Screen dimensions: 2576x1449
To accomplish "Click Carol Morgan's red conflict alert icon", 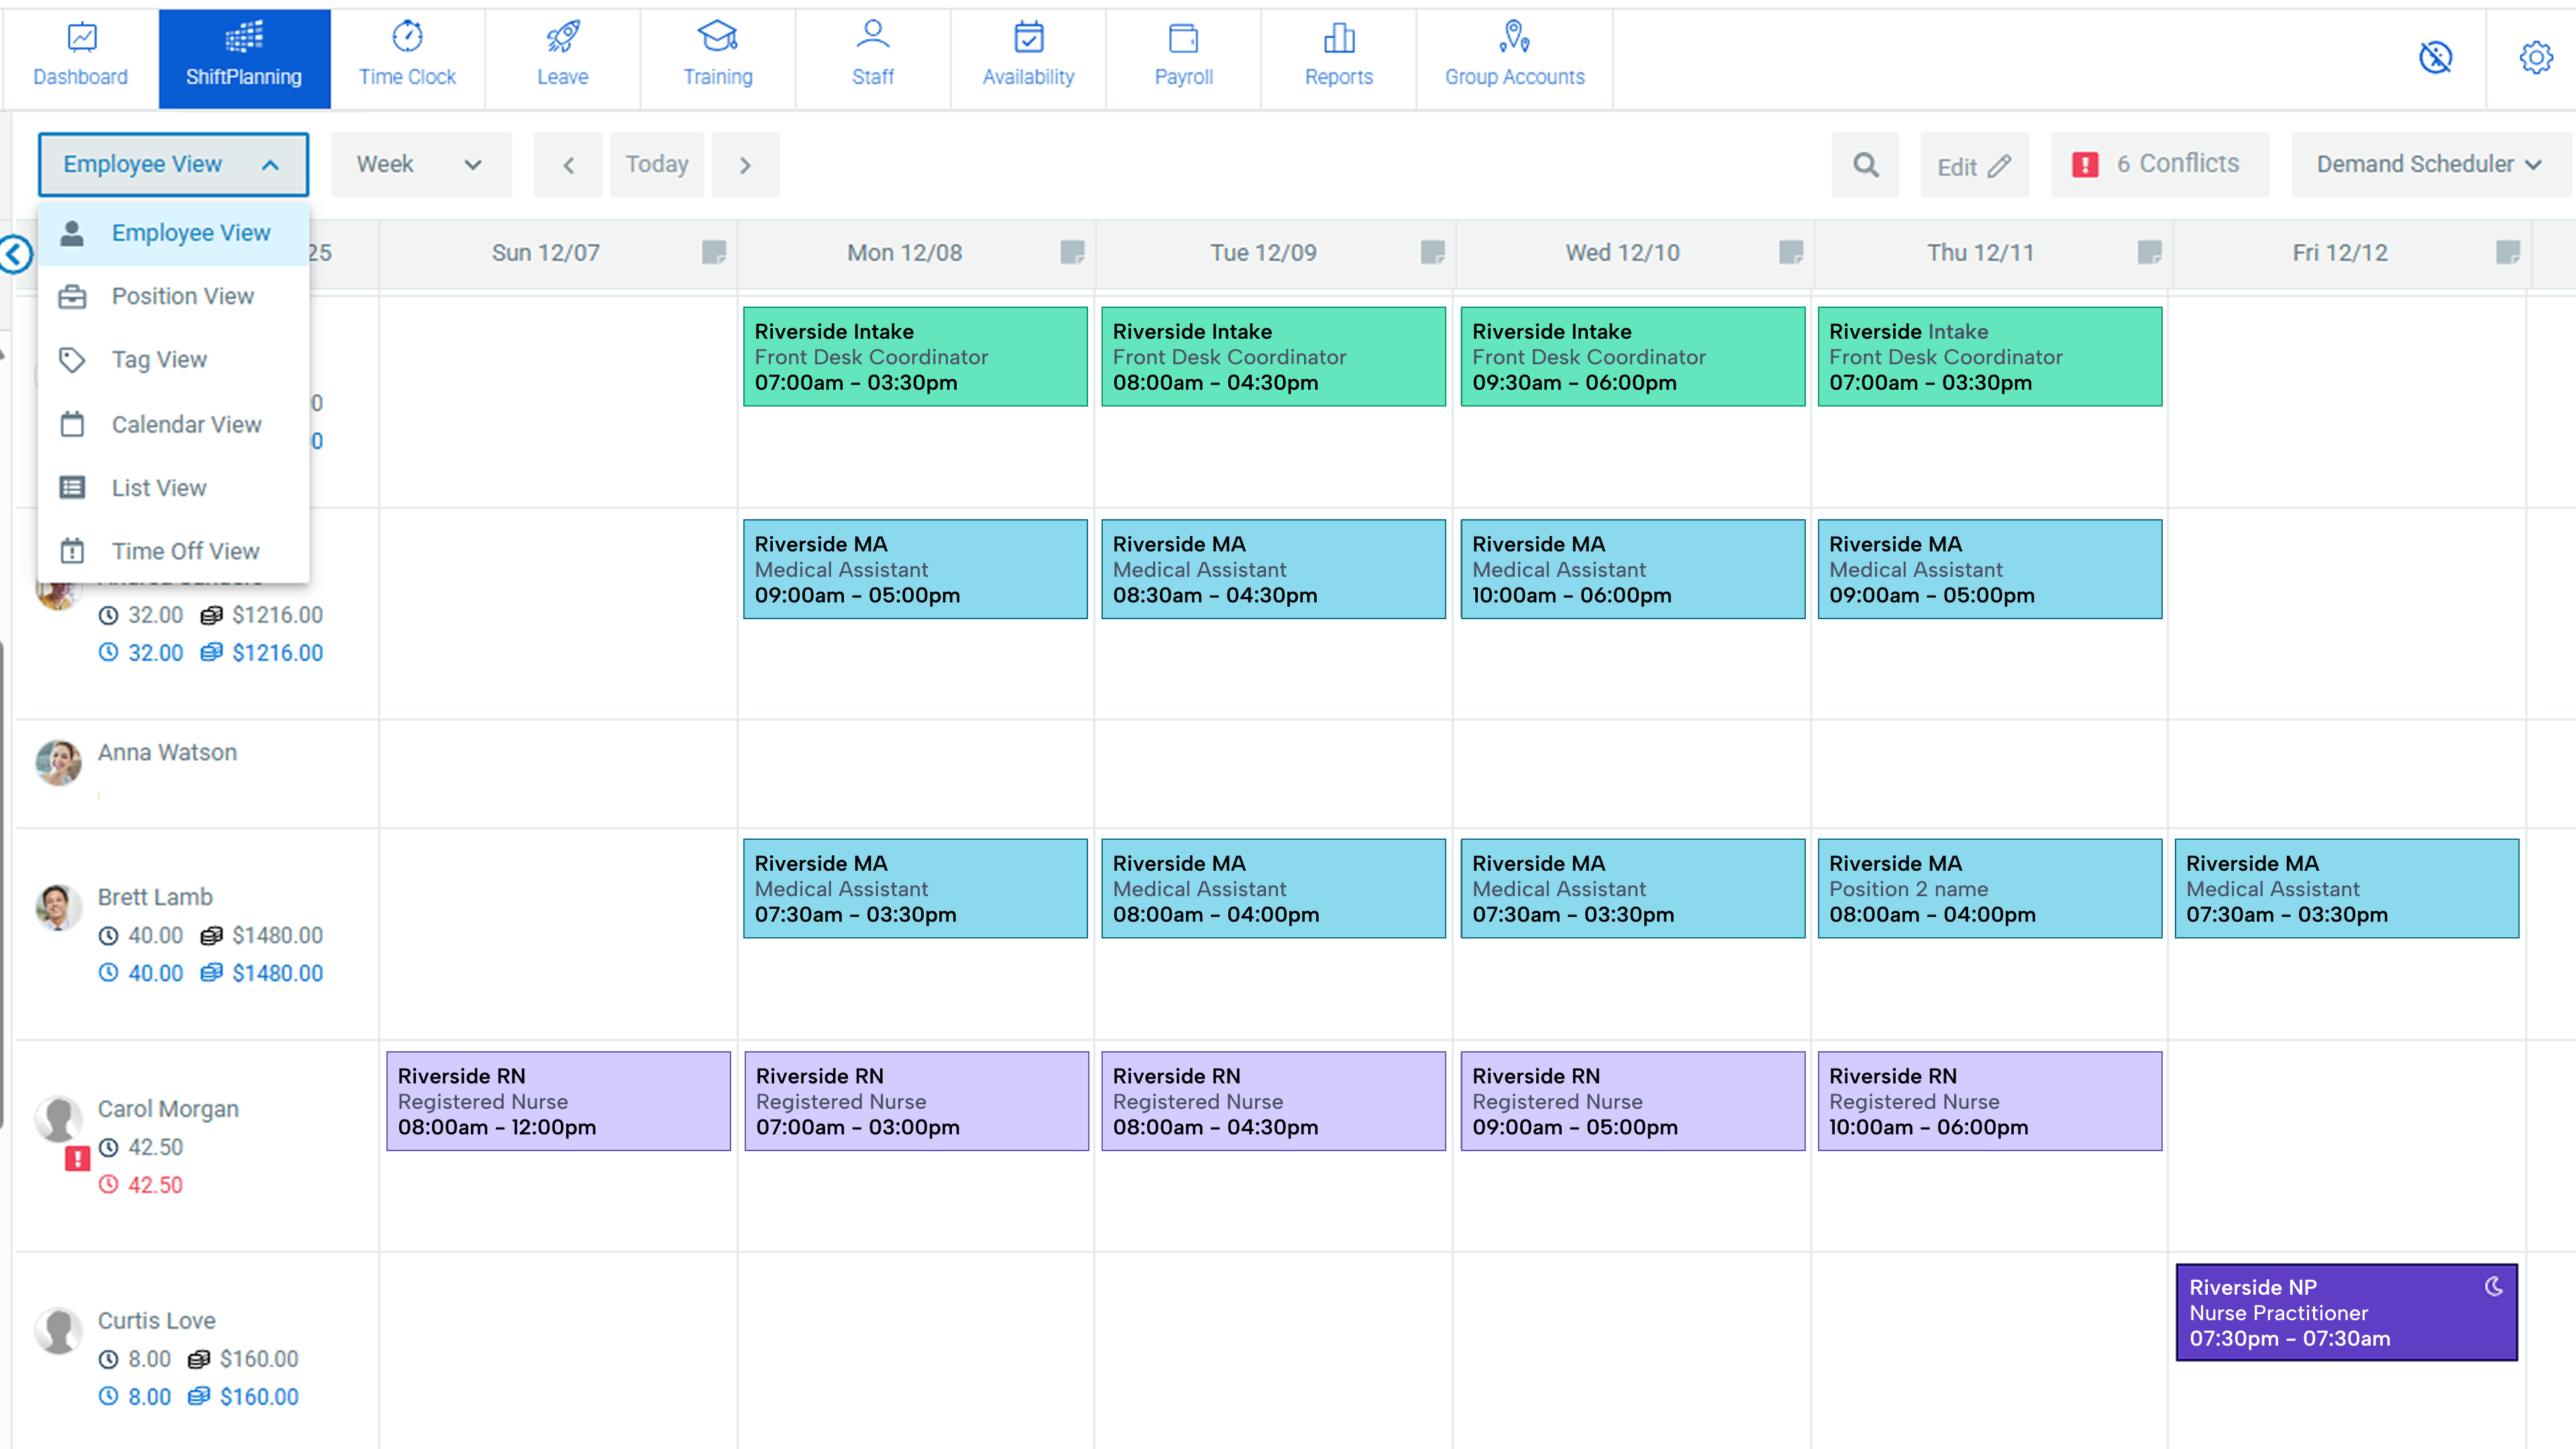I will tap(77, 1159).
